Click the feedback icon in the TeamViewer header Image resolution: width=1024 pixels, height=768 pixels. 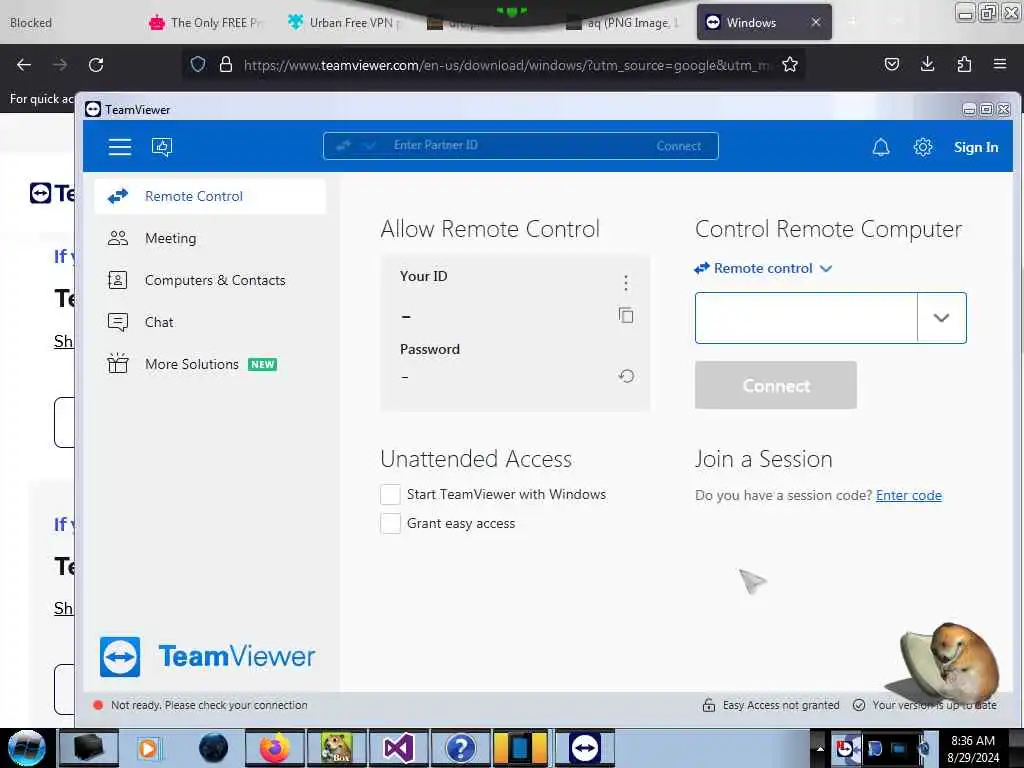tap(162, 147)
